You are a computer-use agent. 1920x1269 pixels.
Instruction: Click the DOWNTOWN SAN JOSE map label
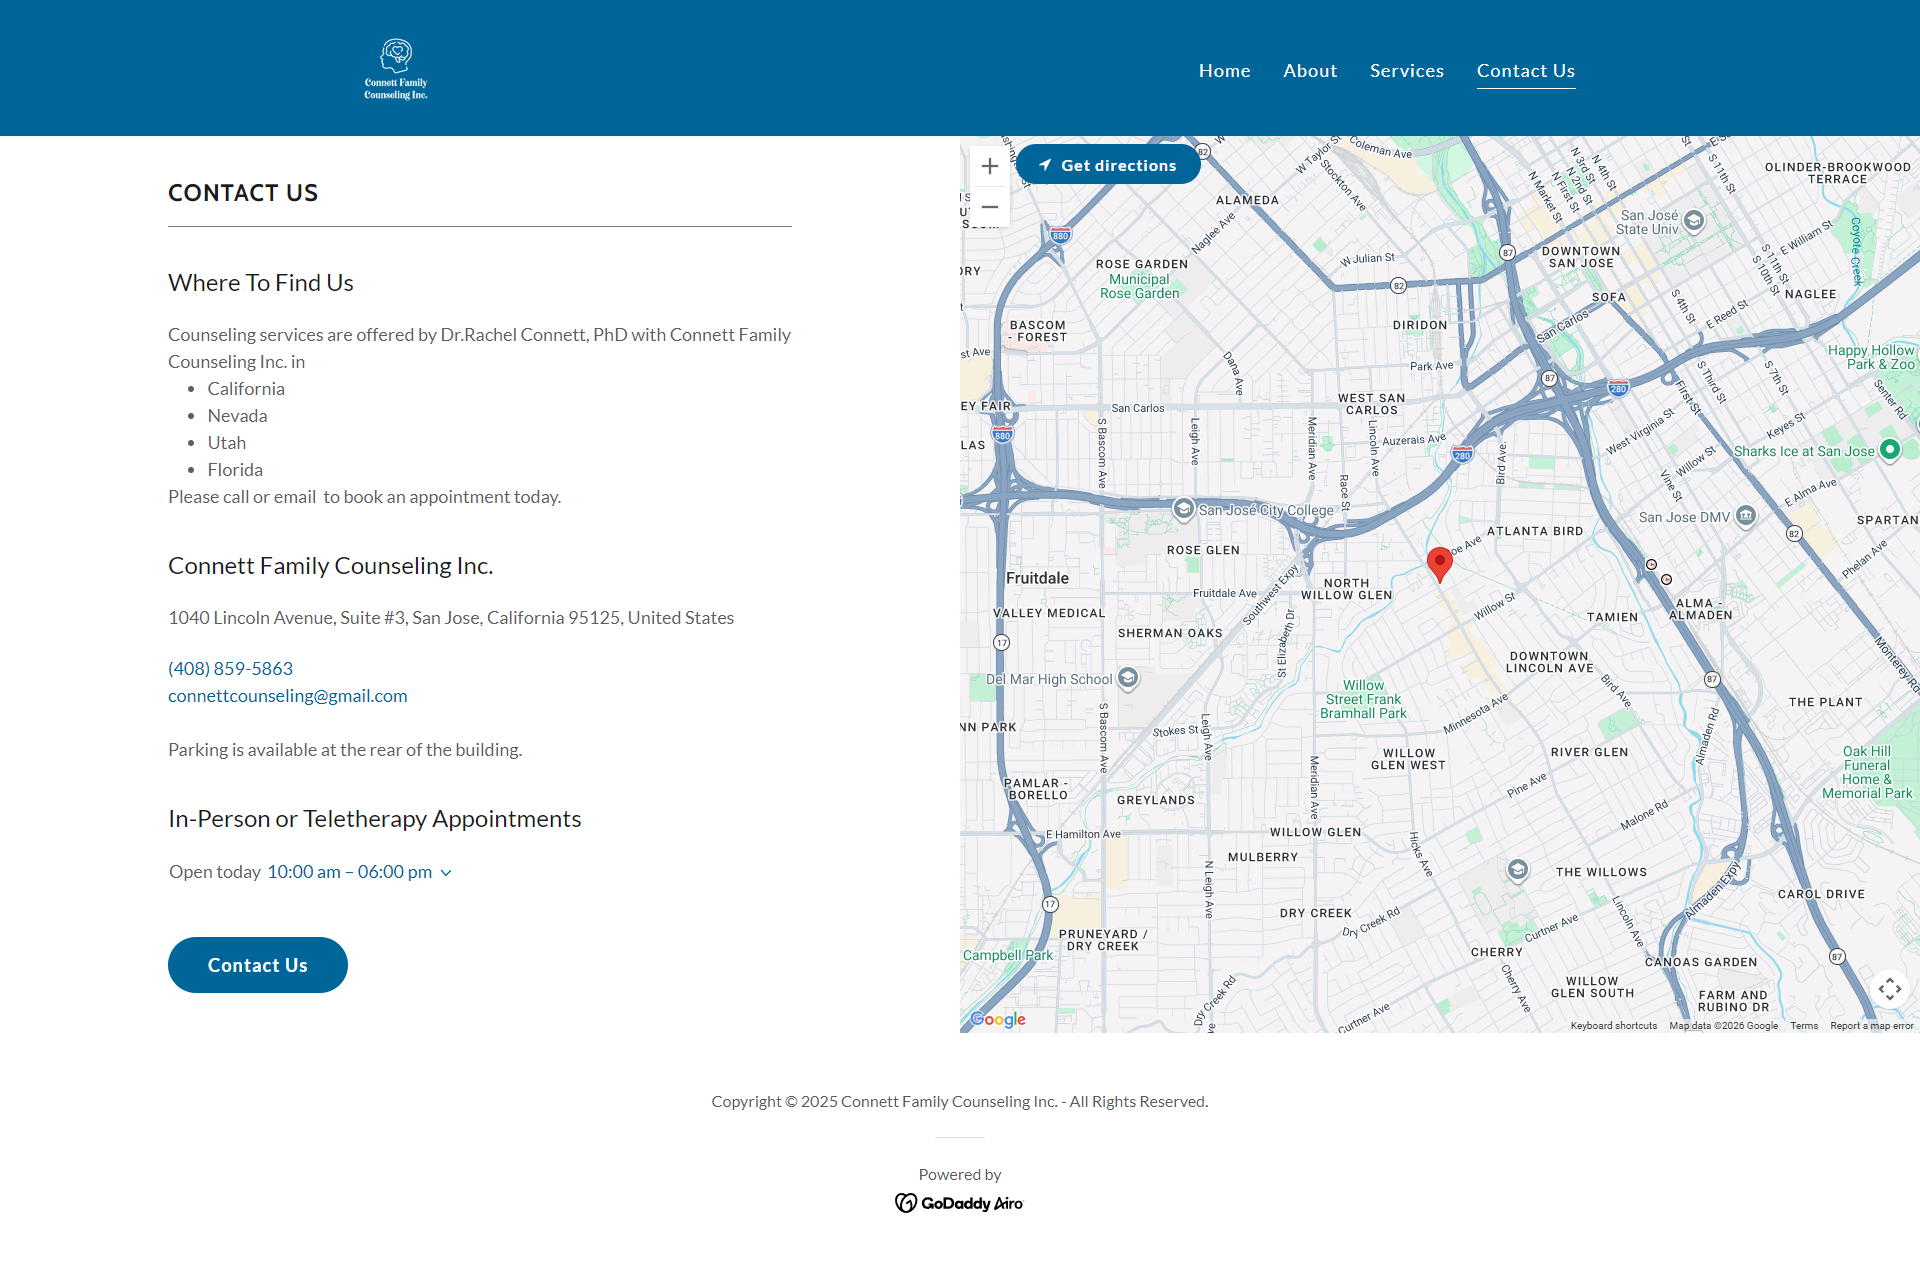(1581, 257)
